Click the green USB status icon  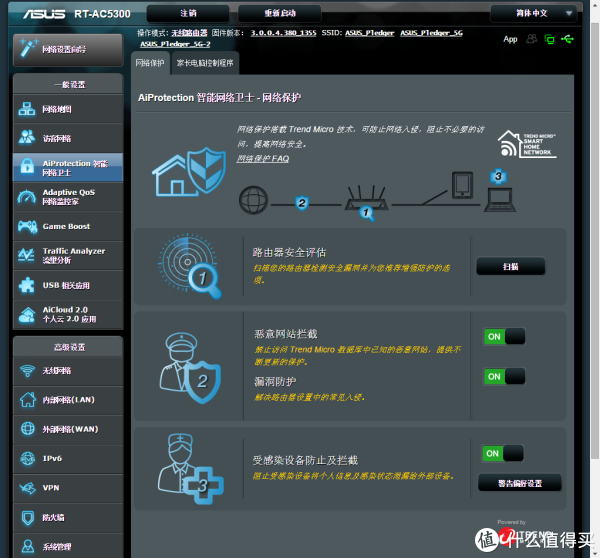[567, 39]
